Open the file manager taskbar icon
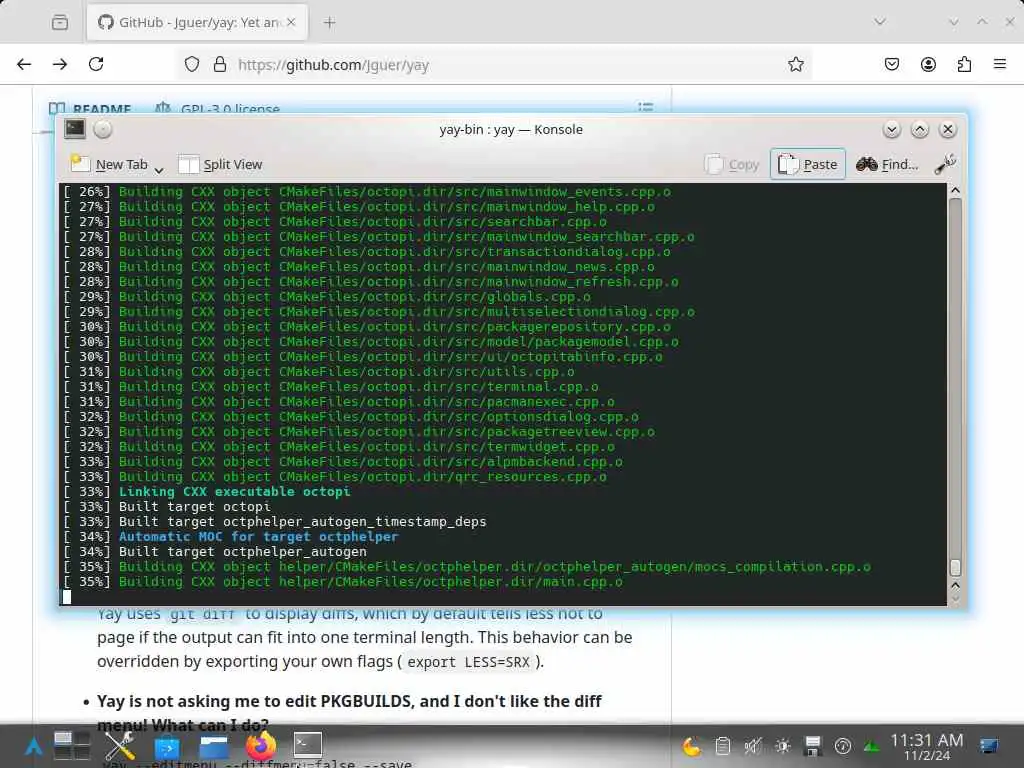 coord(214,746)
